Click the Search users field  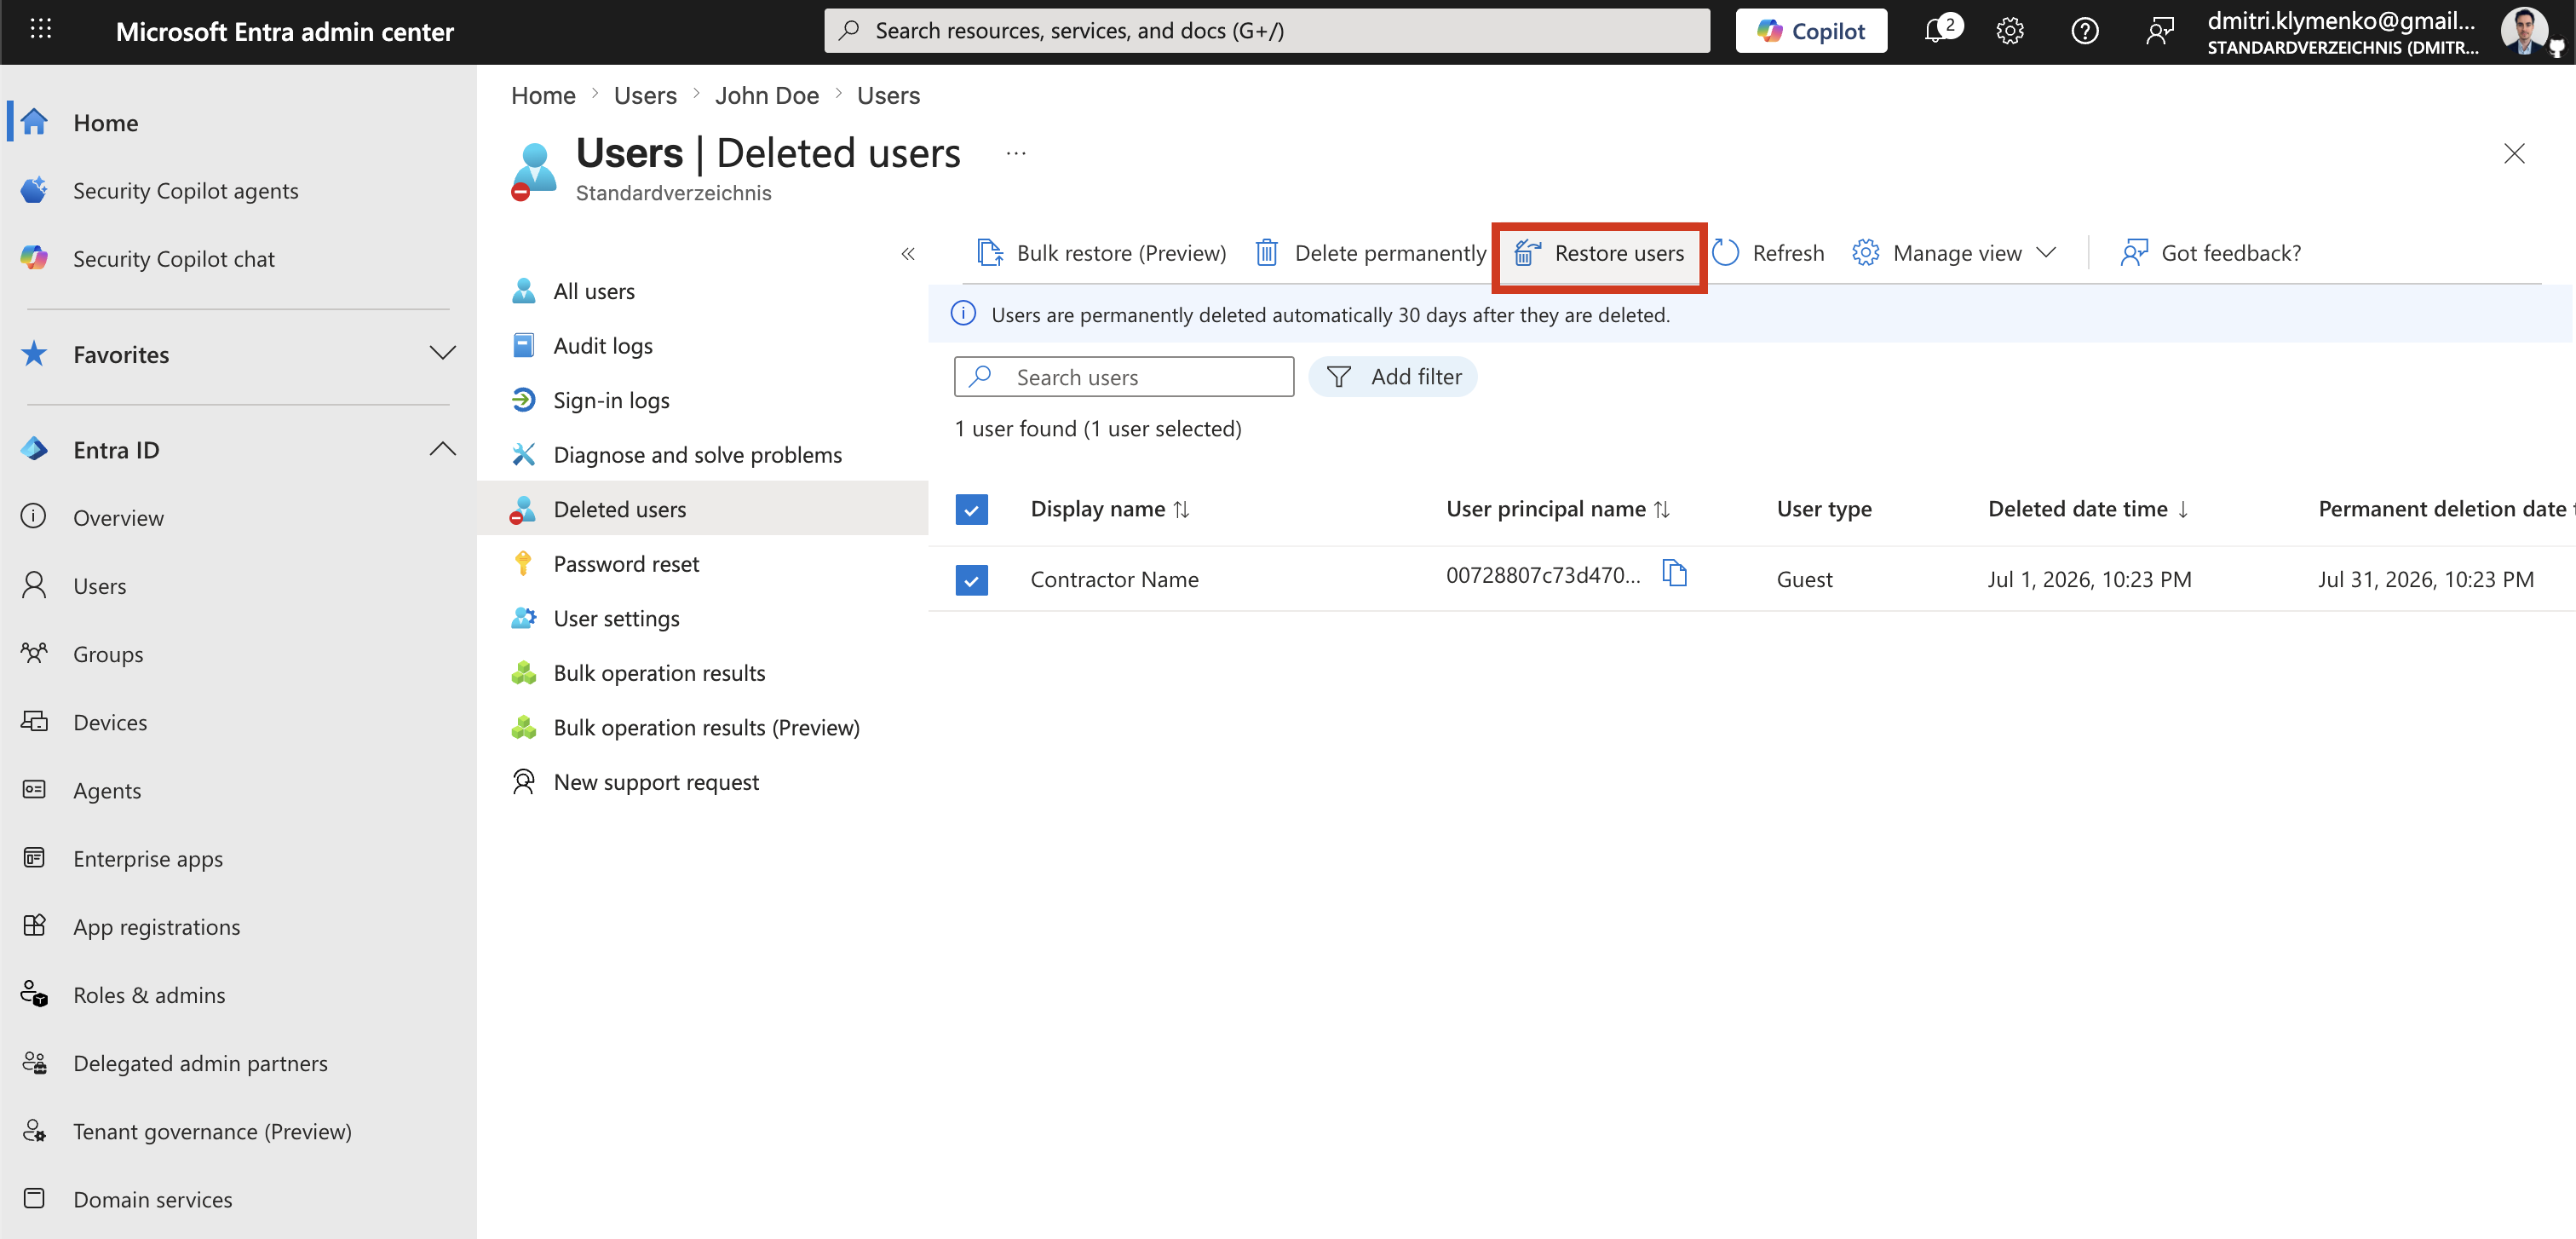1124,377
